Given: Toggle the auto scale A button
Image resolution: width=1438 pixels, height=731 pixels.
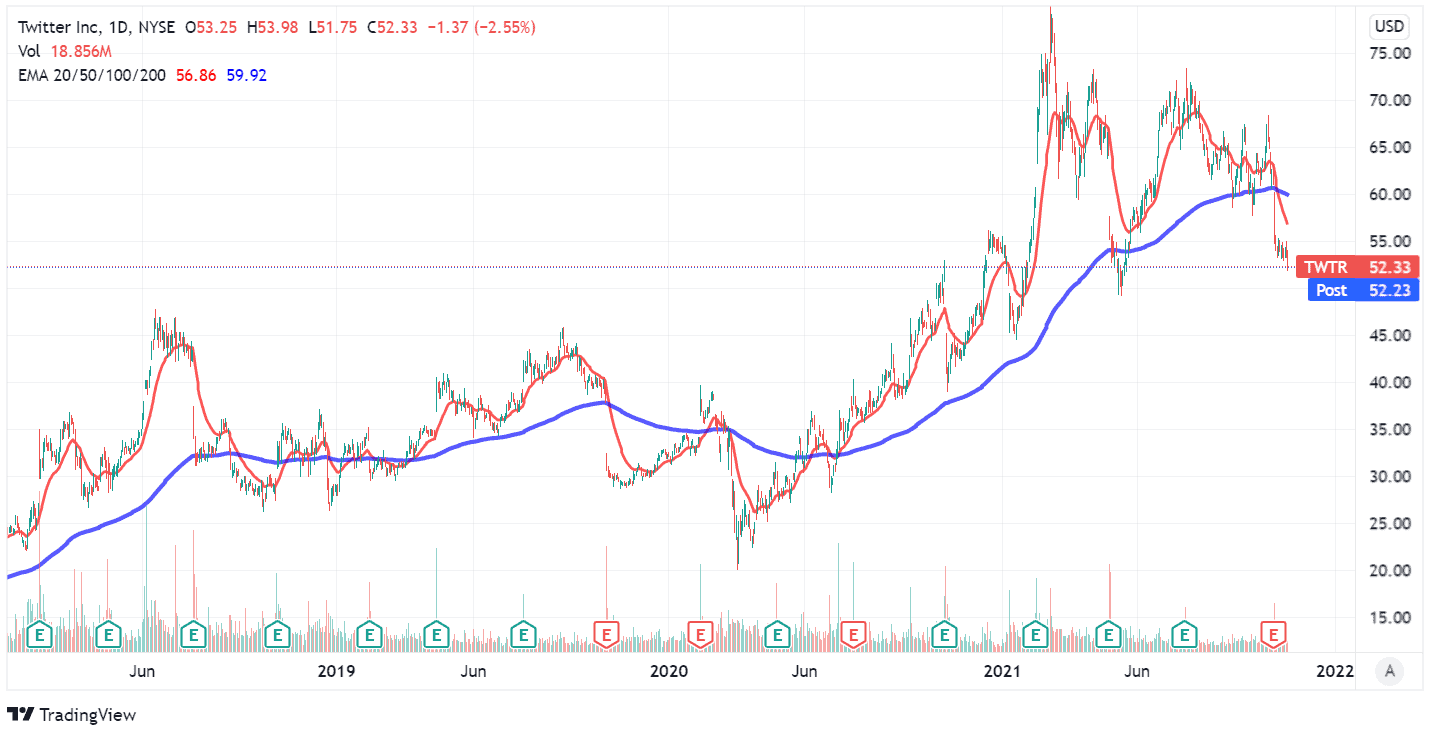Looking at the screenshot, I should pos(1388,672).
